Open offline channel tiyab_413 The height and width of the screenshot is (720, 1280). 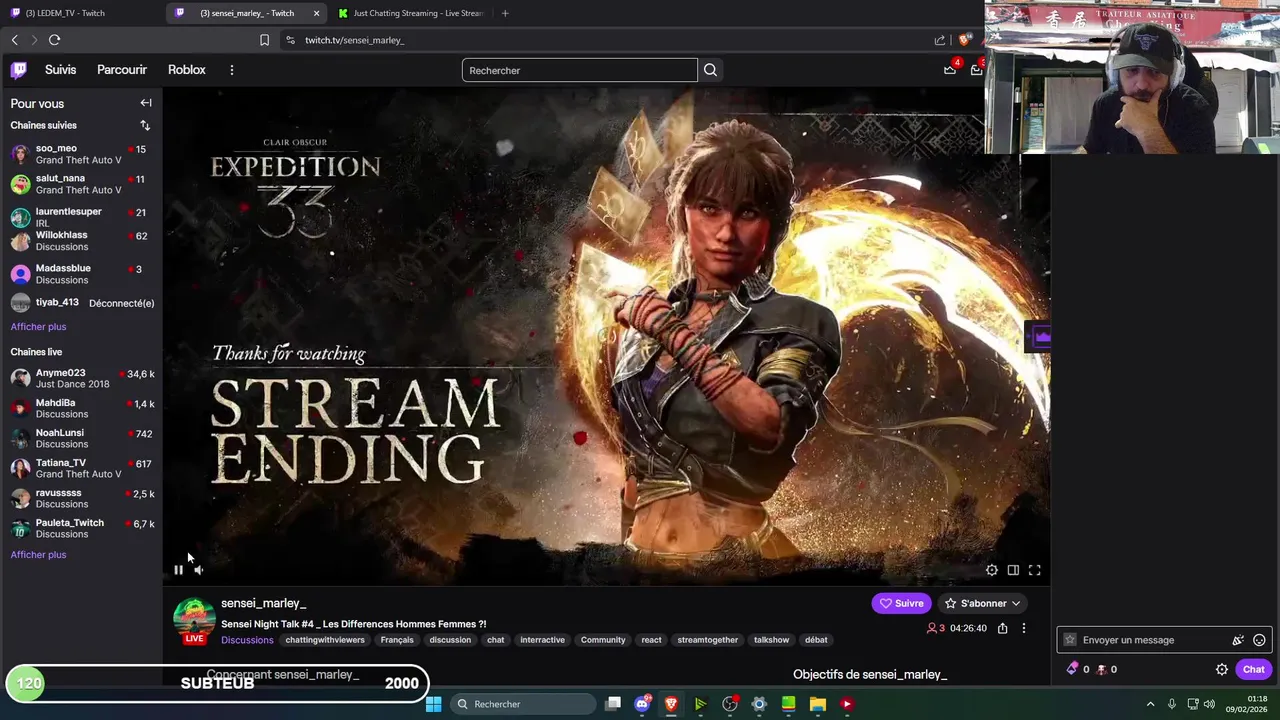[x=81, y=303]
